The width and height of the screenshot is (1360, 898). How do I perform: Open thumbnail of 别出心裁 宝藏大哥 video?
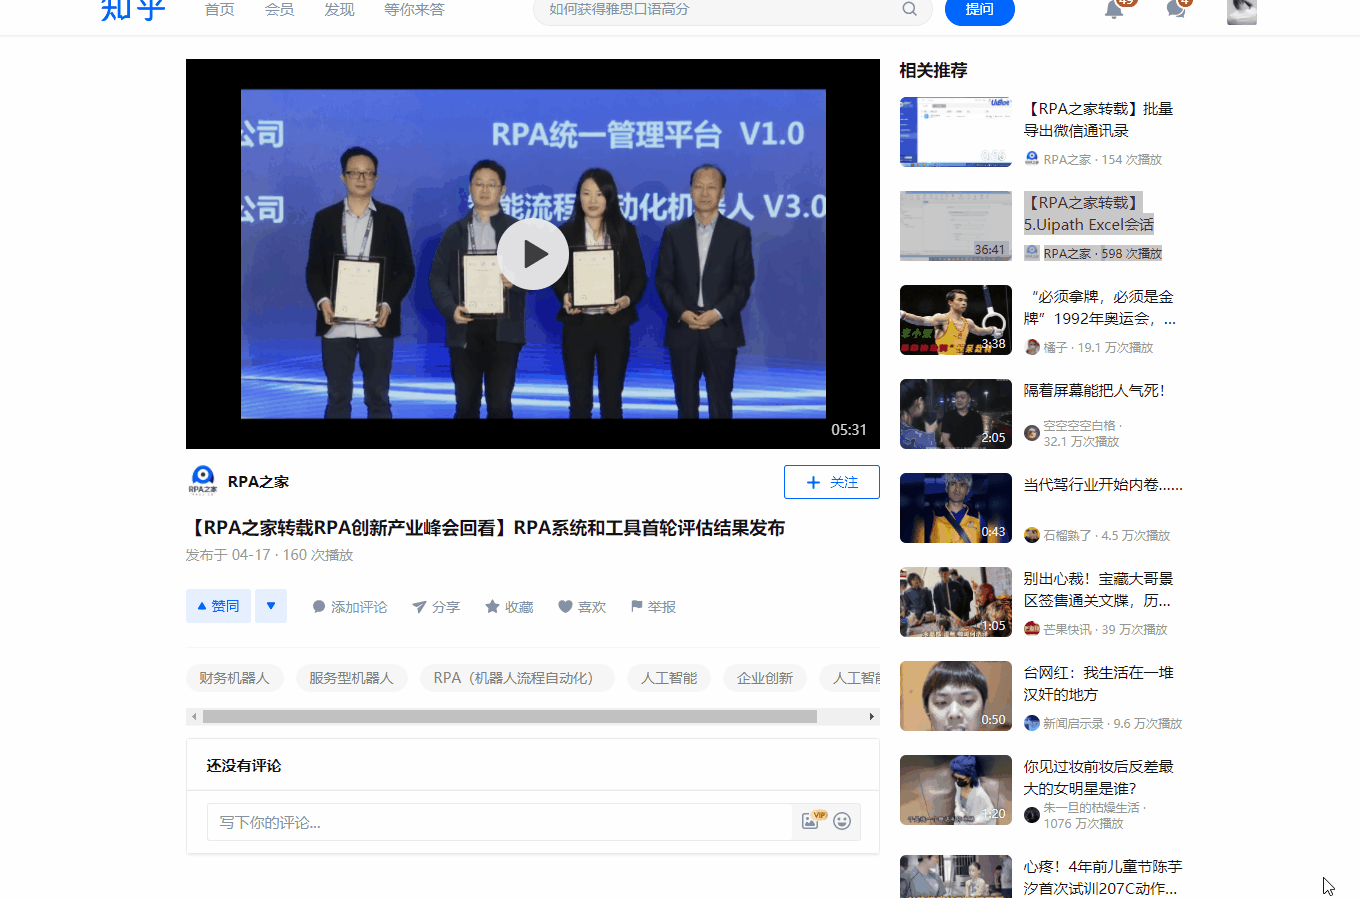click(956, 602)
